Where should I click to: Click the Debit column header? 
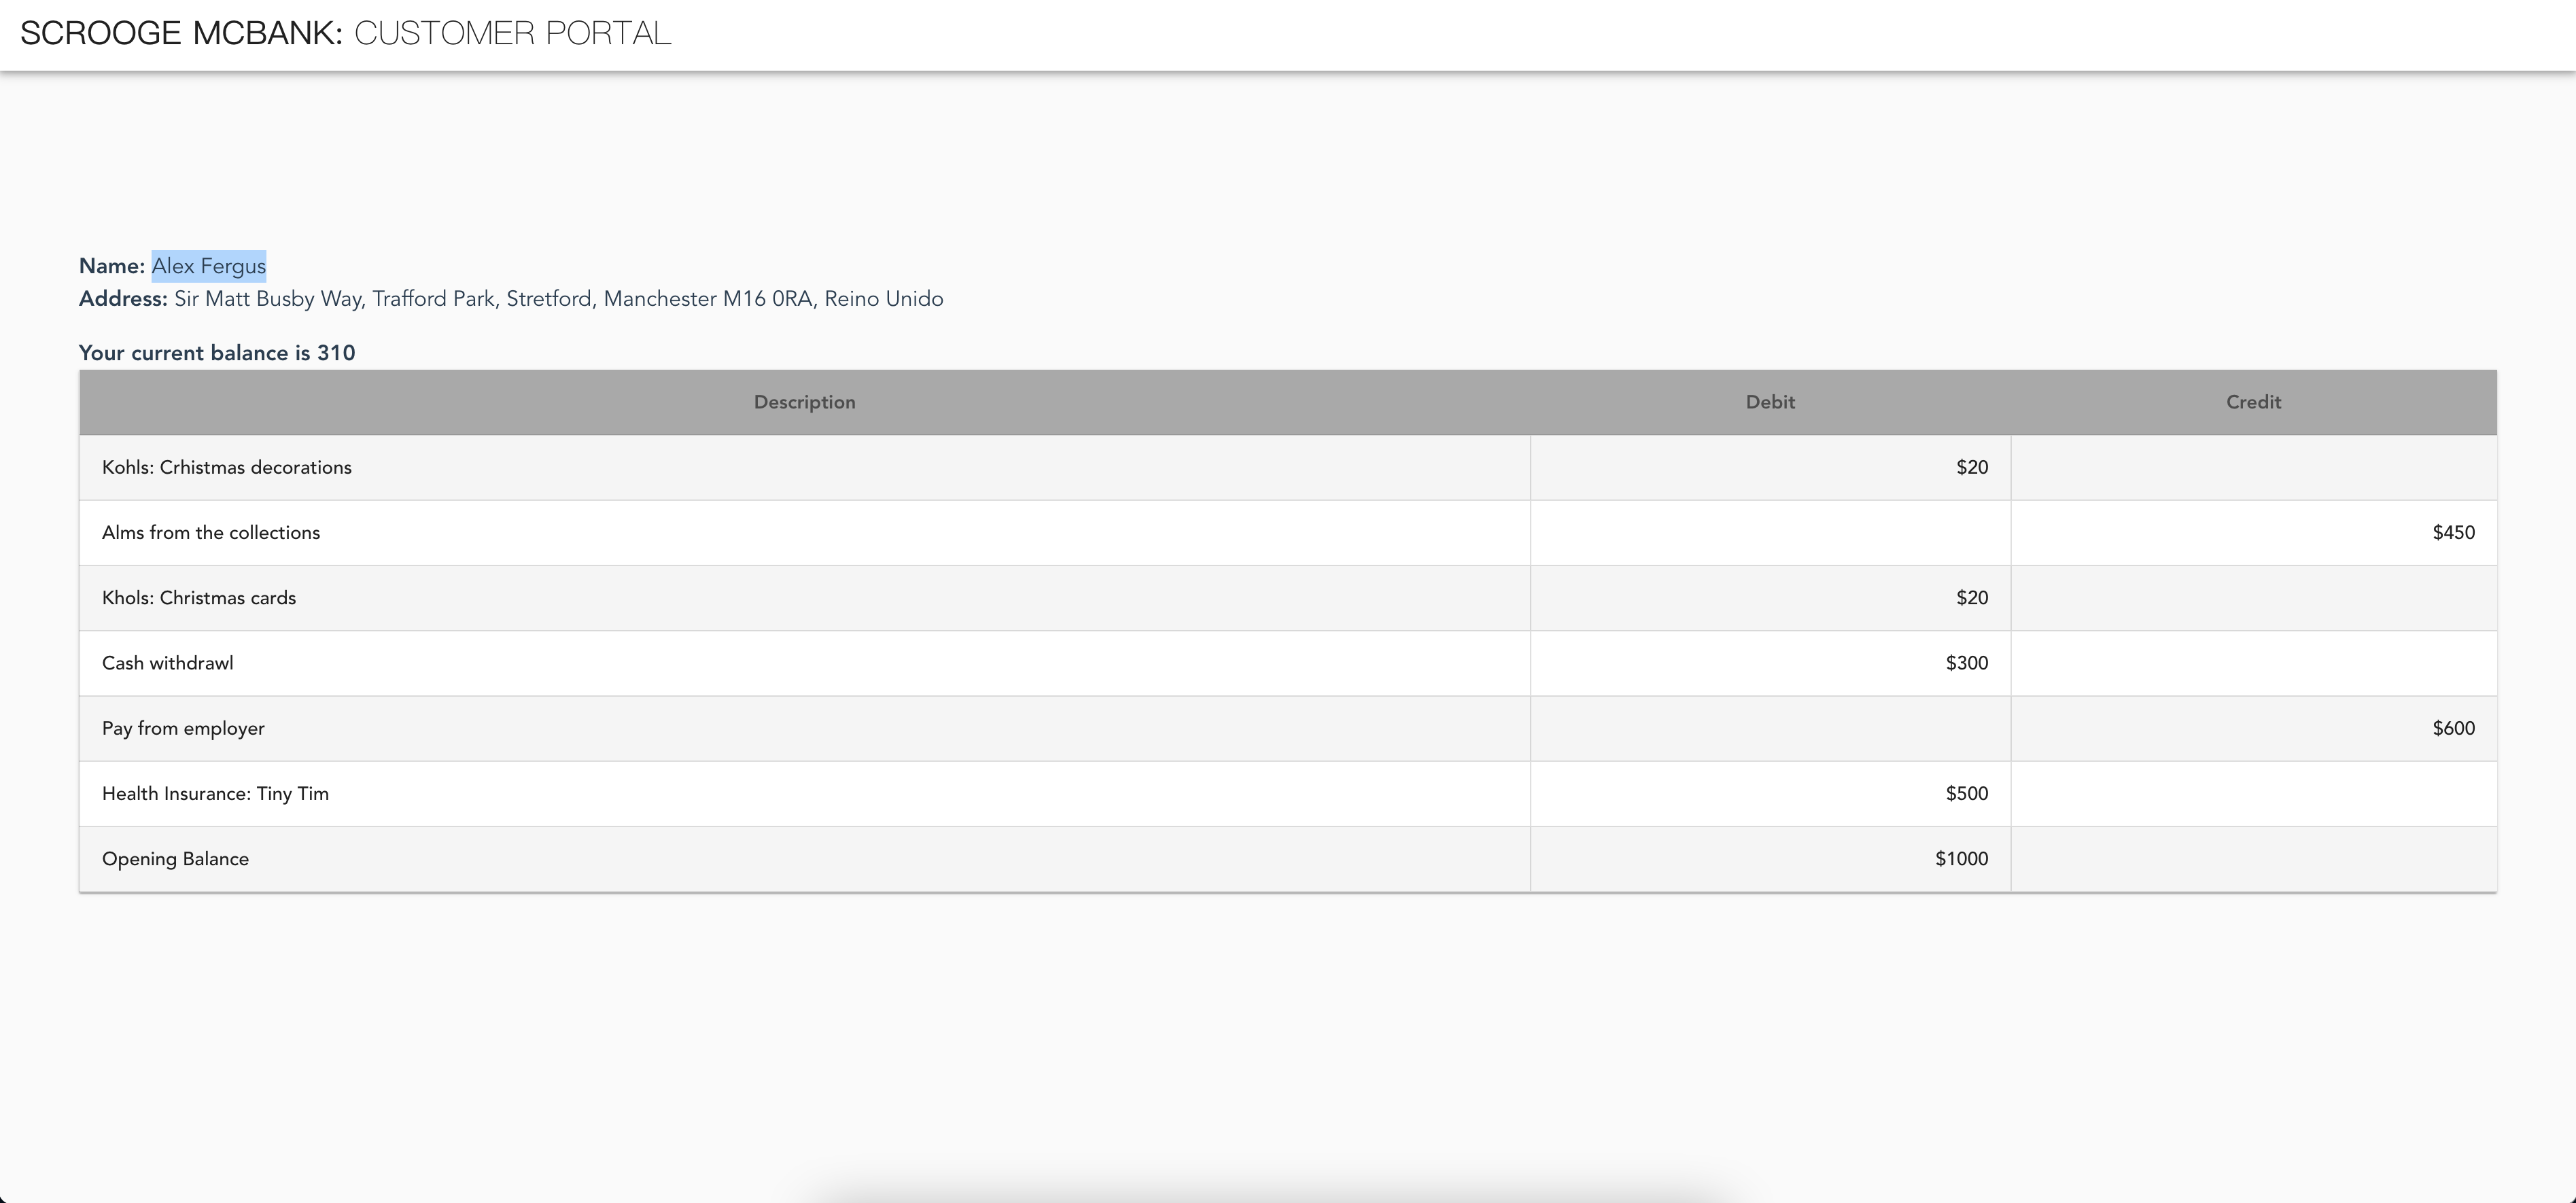click(x=1770, y=402)
